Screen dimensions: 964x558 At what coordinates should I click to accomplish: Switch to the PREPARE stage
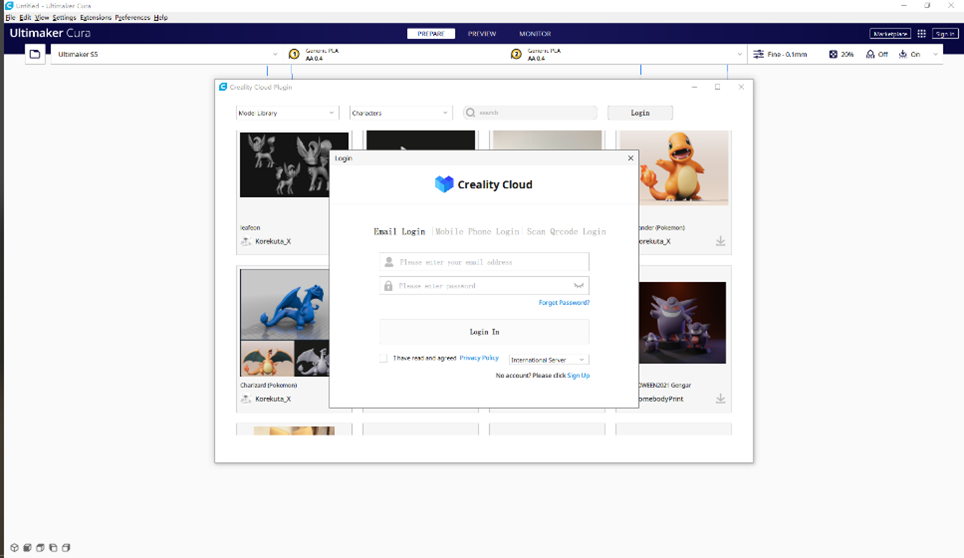[x=431, y=34]
